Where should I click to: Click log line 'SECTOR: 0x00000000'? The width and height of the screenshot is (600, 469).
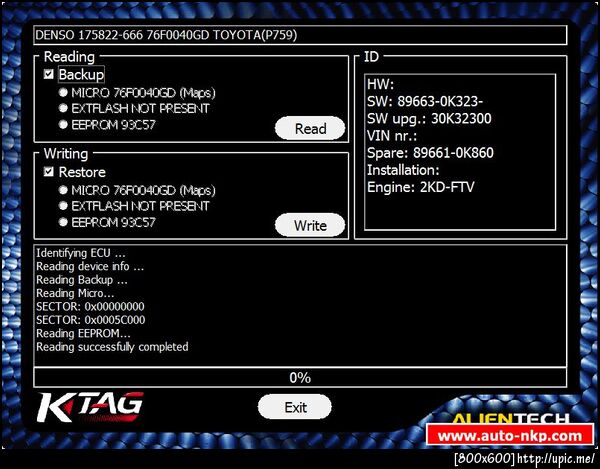[x=90, y=306]
